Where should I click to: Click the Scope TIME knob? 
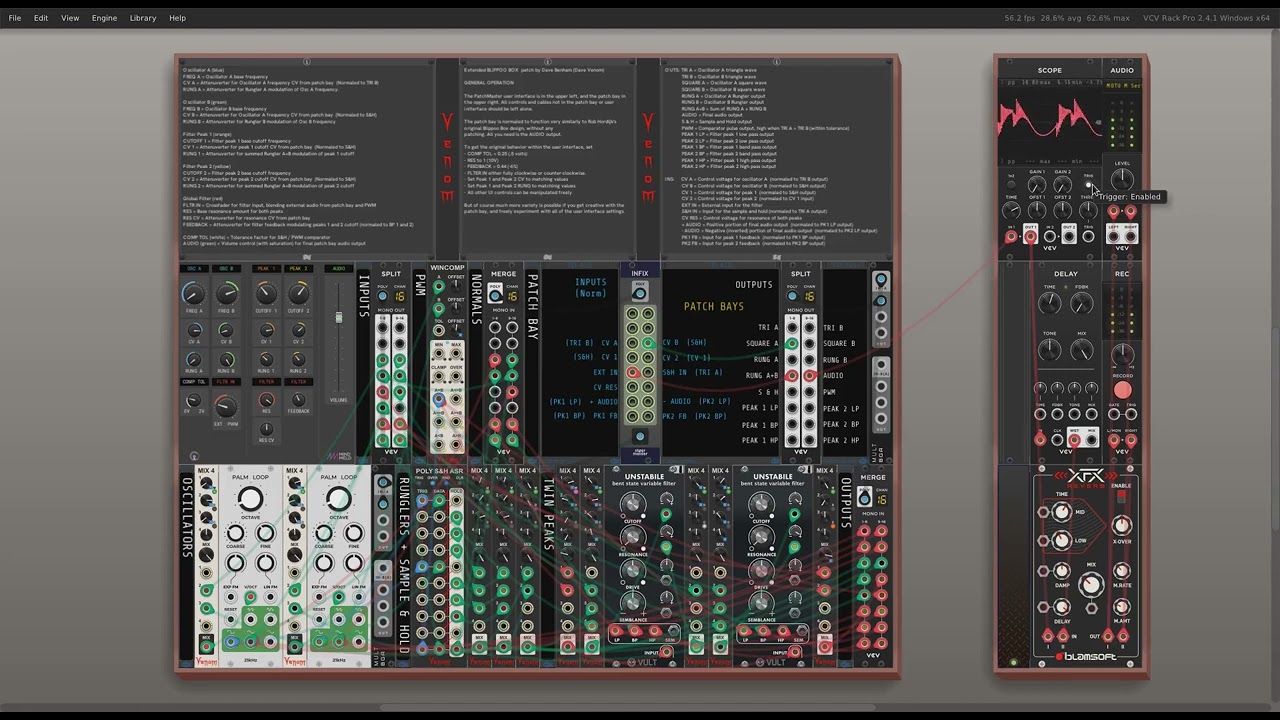[x=1012, y=210]
